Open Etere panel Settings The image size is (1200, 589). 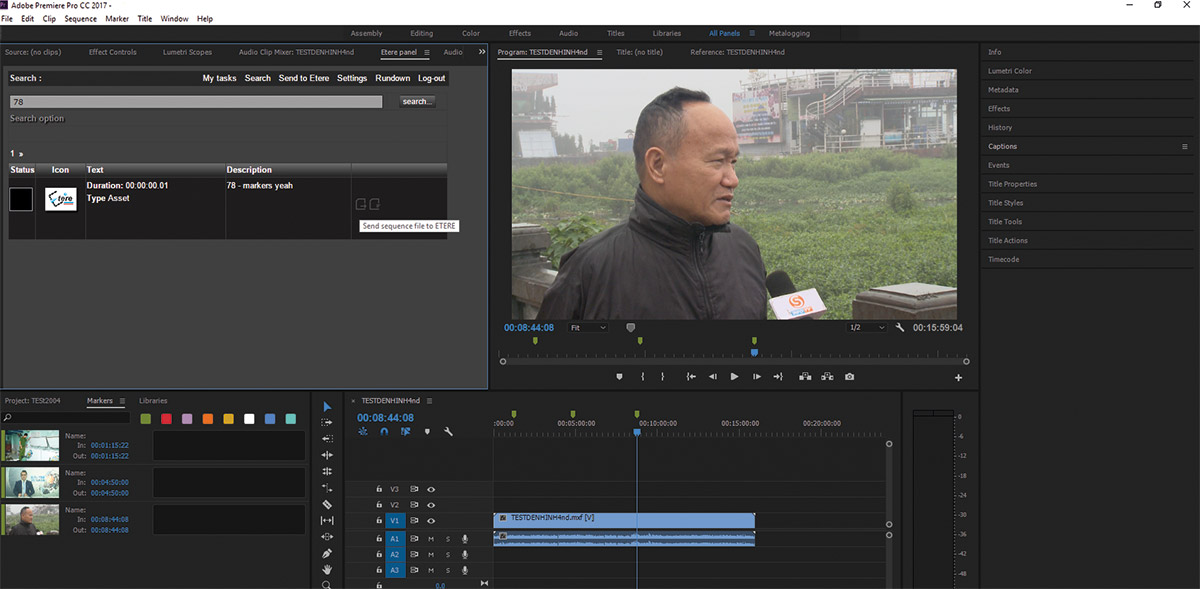point(352,78)
